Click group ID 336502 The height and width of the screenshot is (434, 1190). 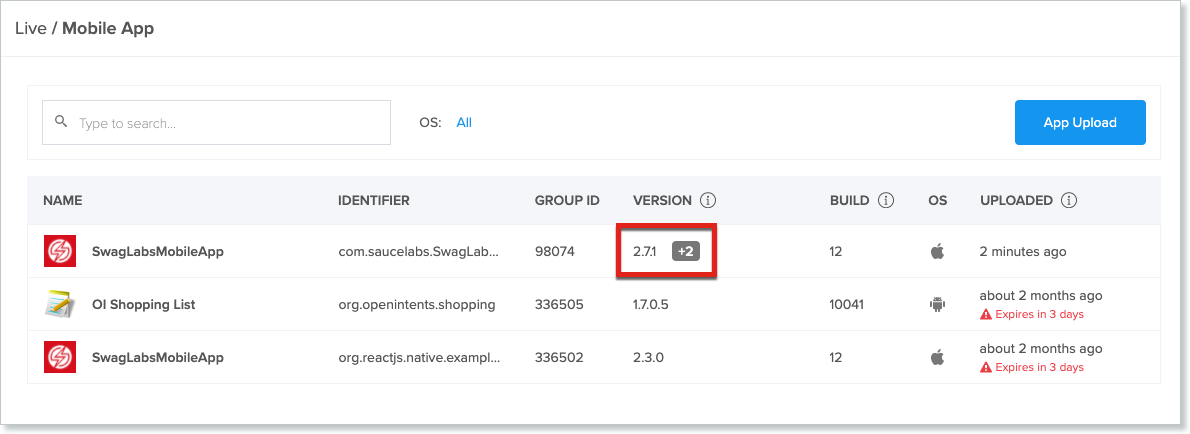[x=559, y=357]
